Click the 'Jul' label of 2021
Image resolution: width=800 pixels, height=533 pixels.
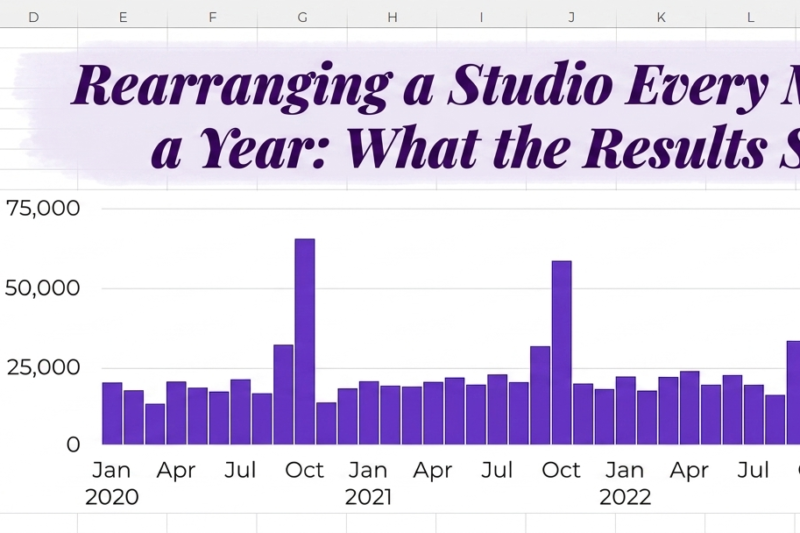coord(497,470)
